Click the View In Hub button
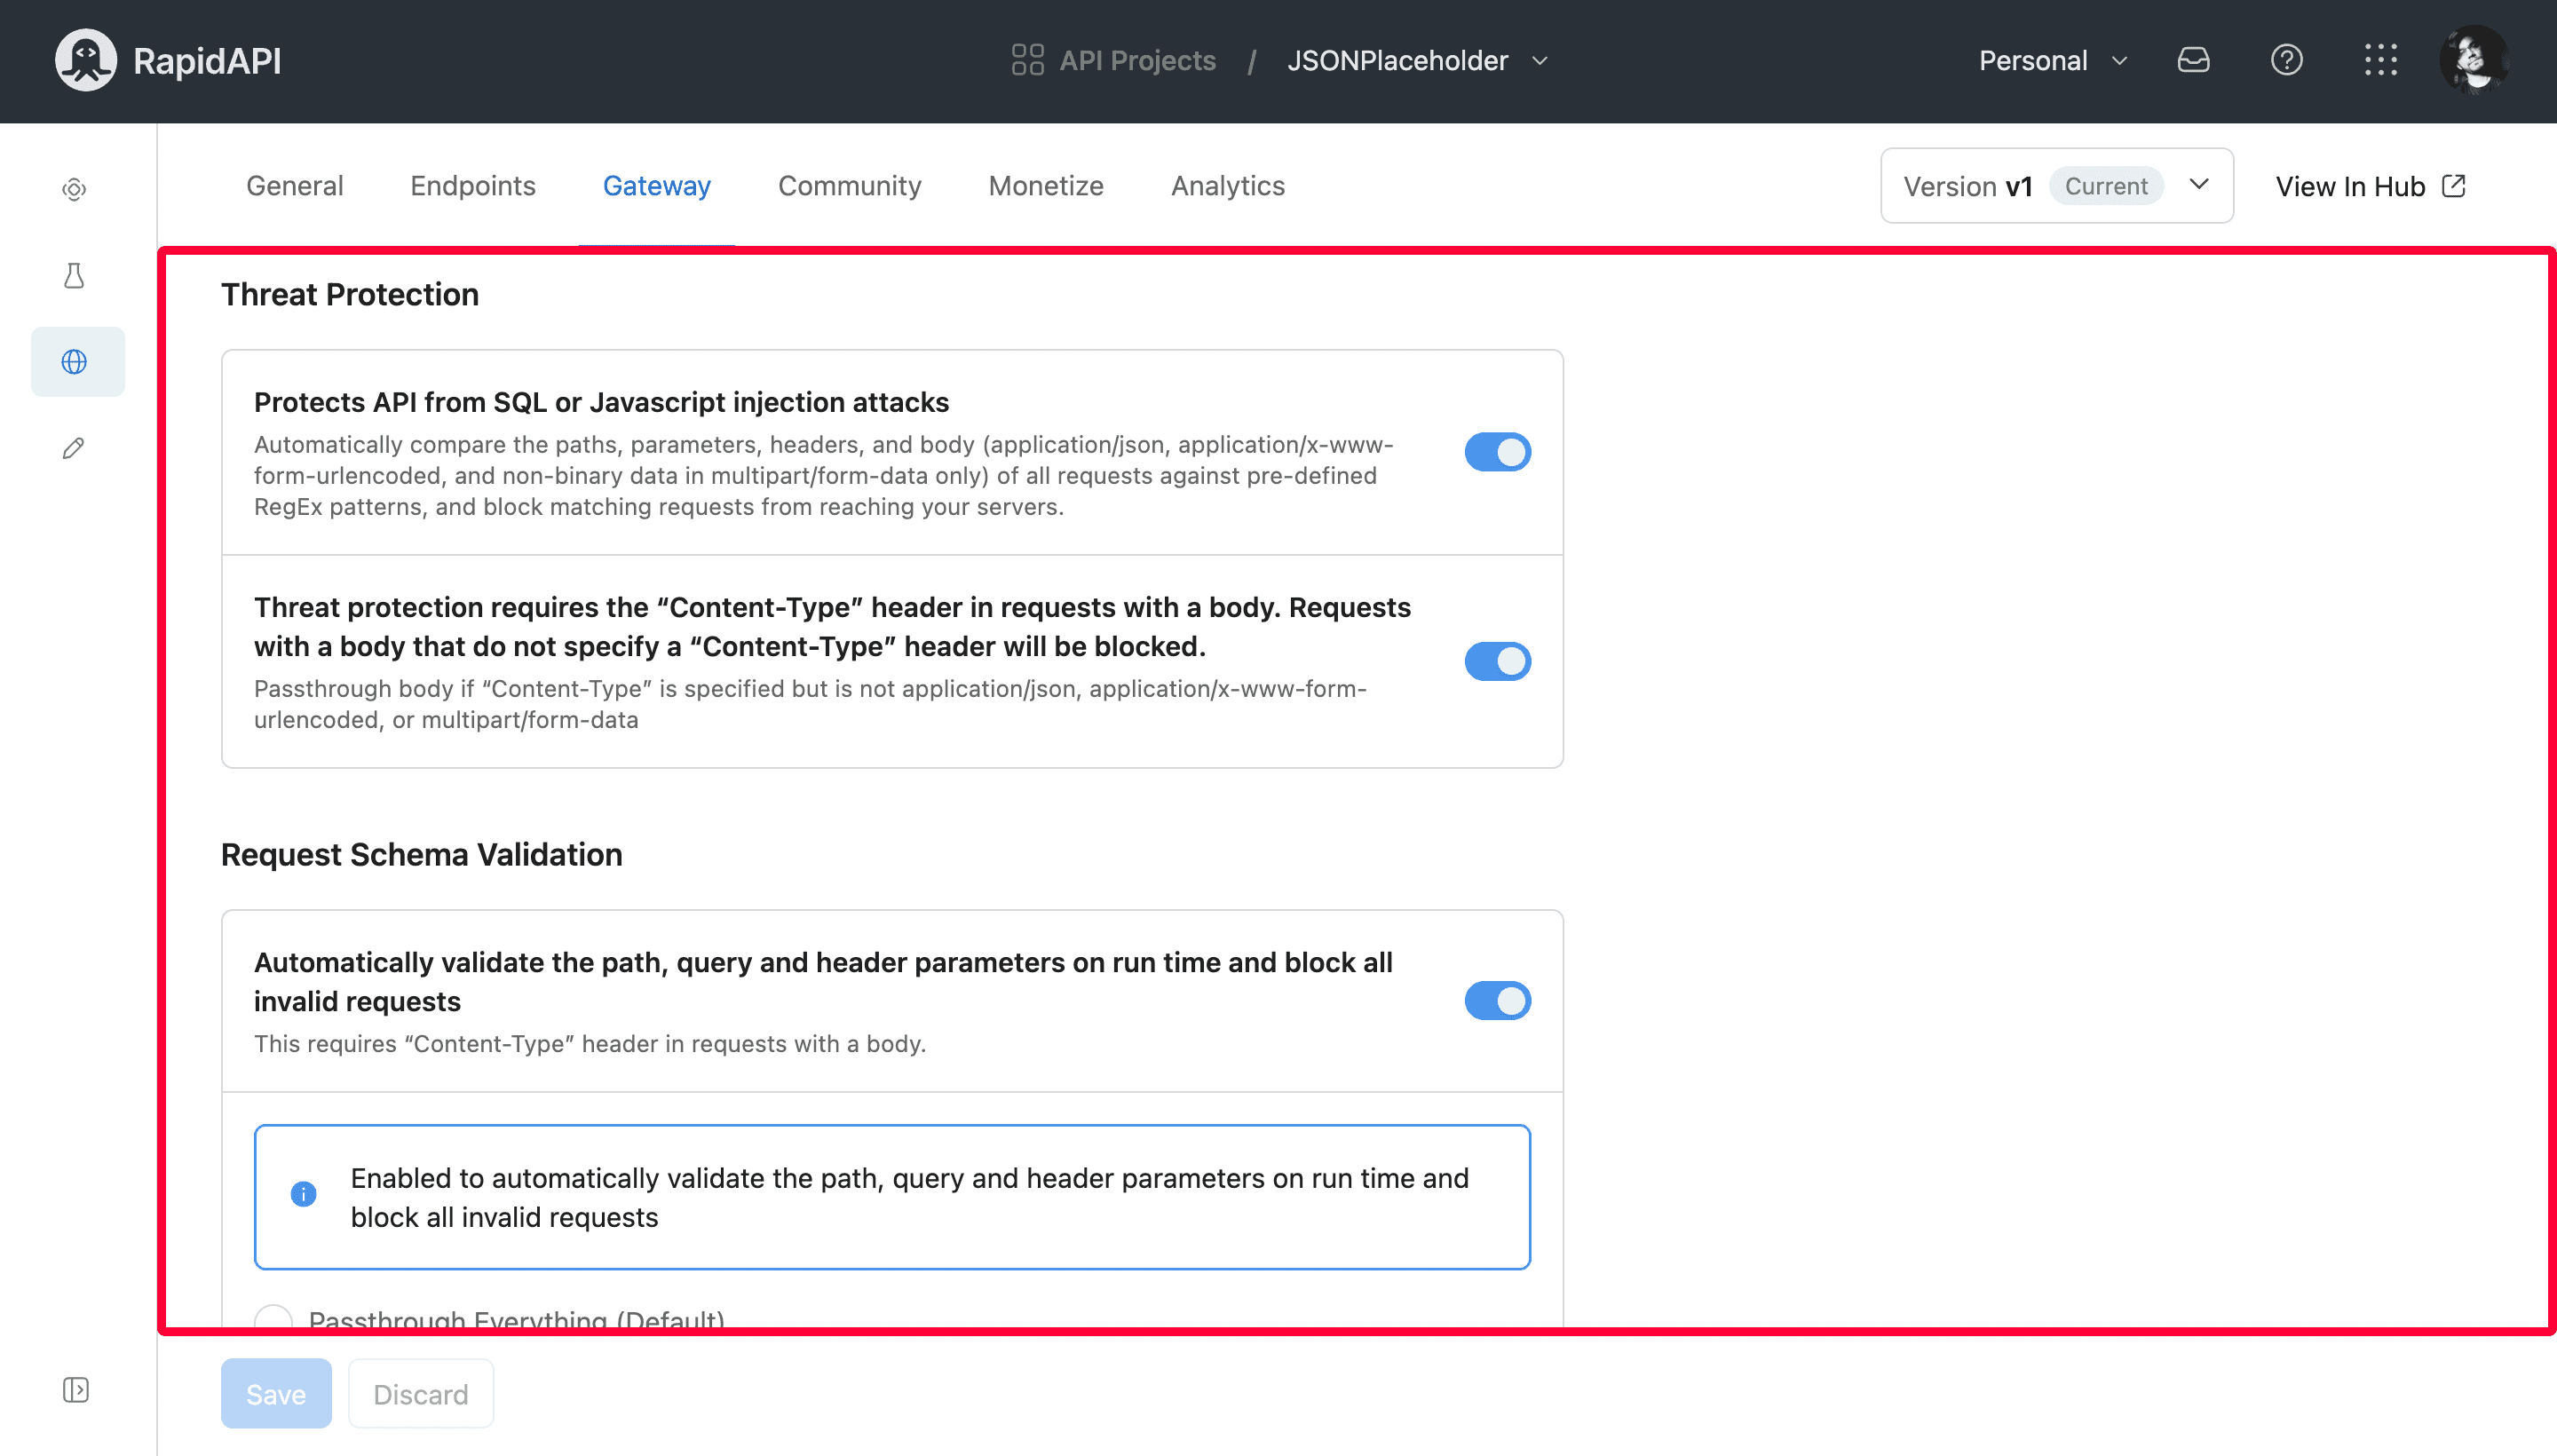This screenshot has width=2557, height=1456. tap(2369, 185)
